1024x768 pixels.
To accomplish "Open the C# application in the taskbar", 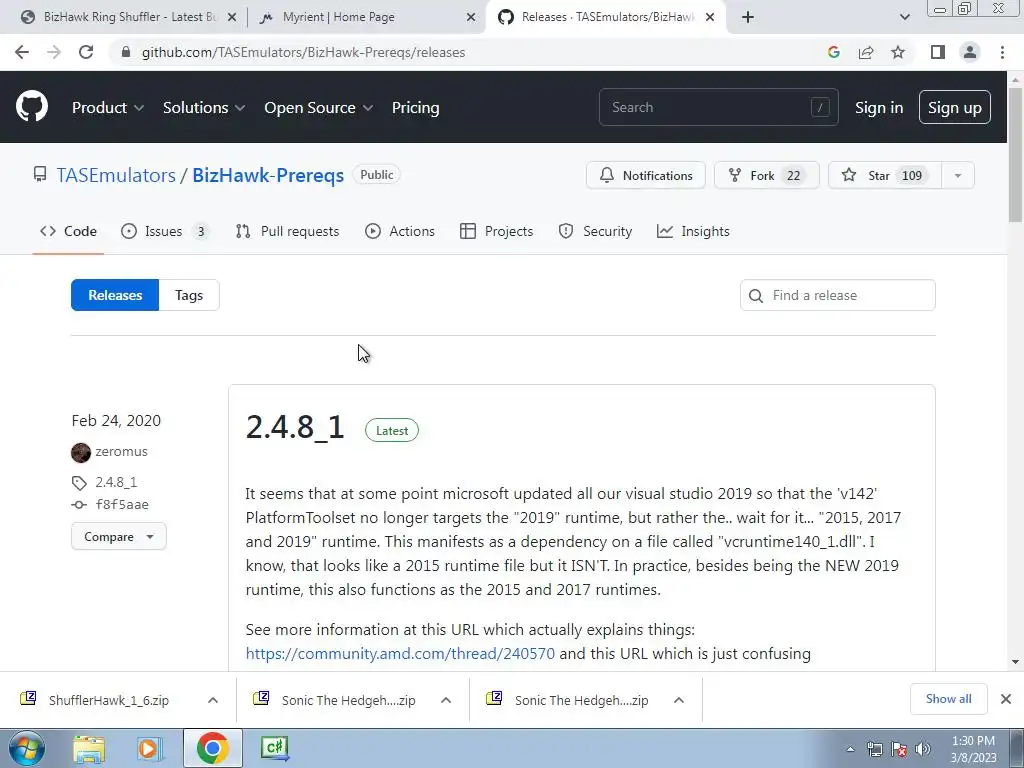I will point(274,748).
